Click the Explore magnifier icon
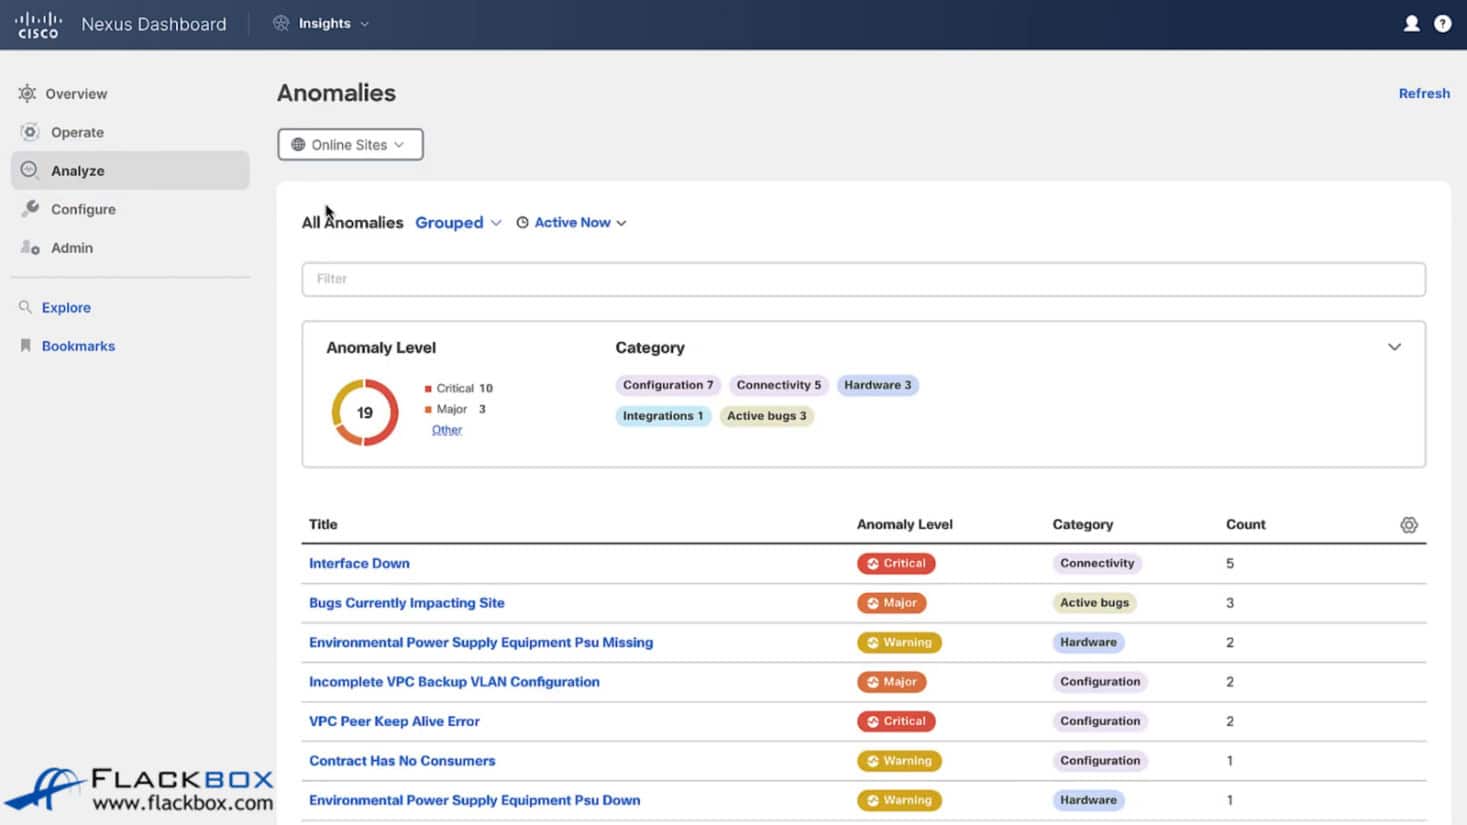The image size is (1467, 825). pos(25,307)
